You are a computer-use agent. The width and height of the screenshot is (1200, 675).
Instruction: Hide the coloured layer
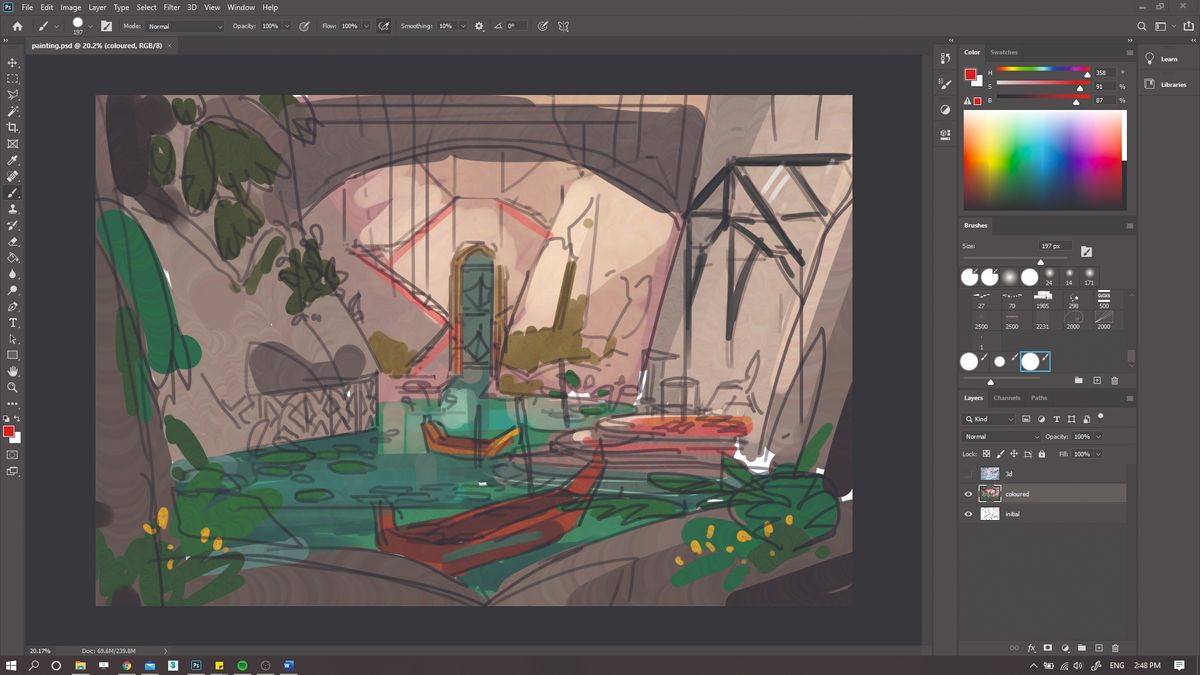click(968, 493)
